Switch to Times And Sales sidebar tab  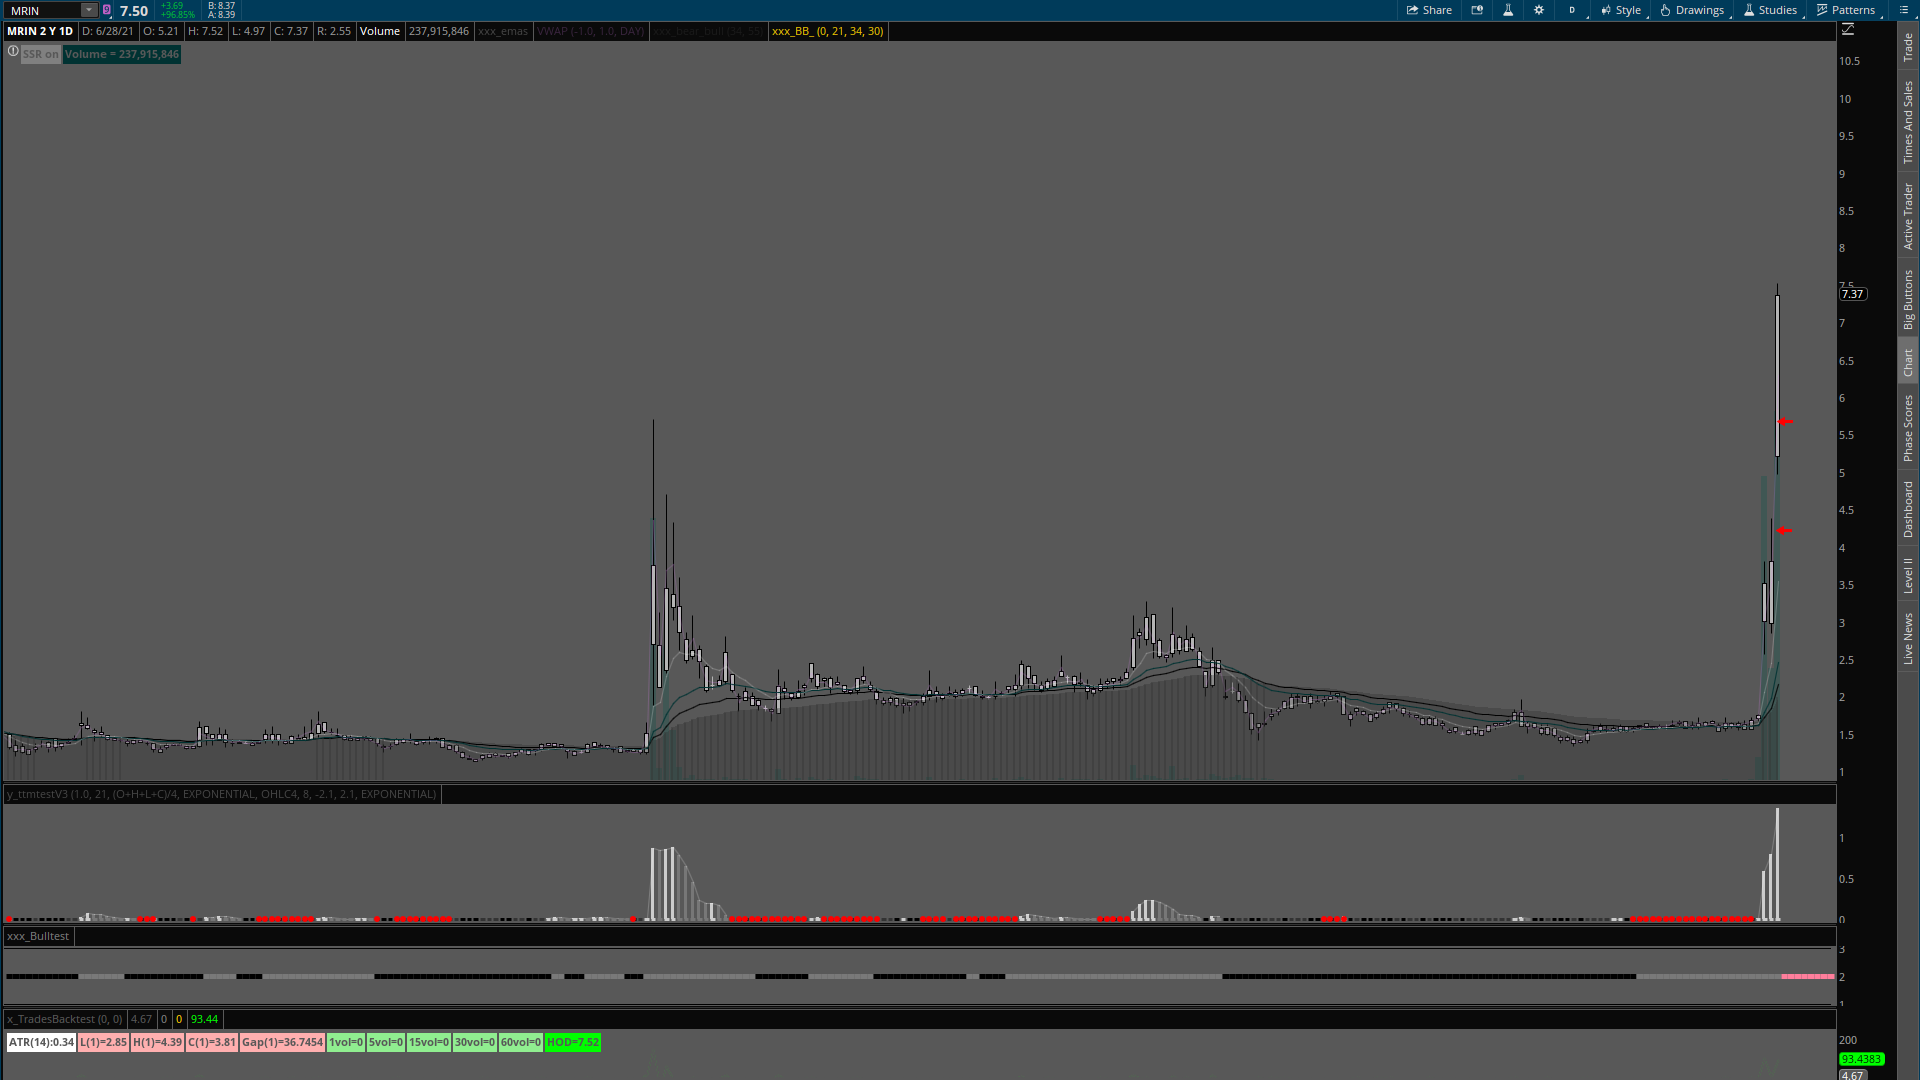coord(1908,123)
